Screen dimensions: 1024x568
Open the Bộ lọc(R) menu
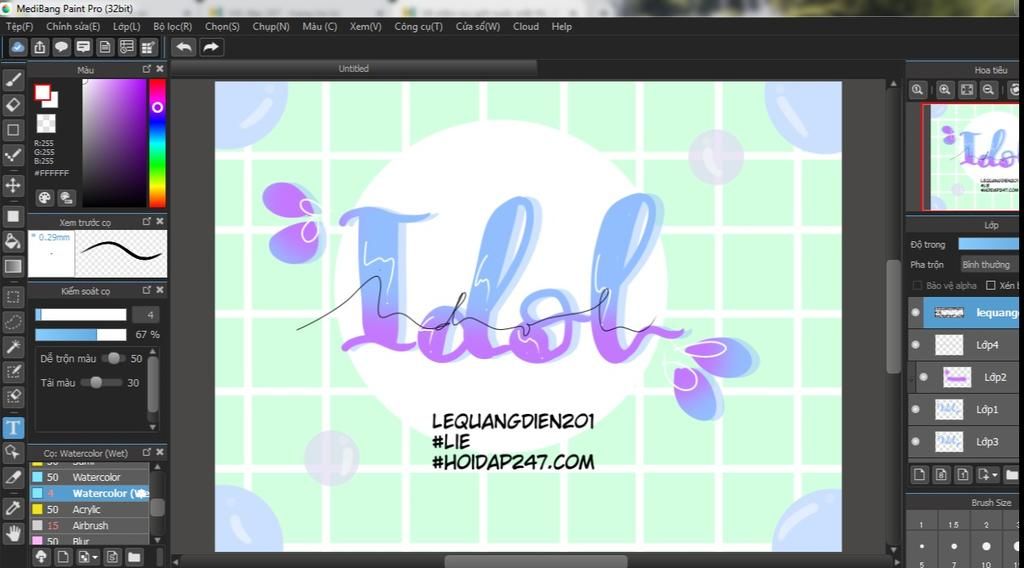click(x=172, y=27)
